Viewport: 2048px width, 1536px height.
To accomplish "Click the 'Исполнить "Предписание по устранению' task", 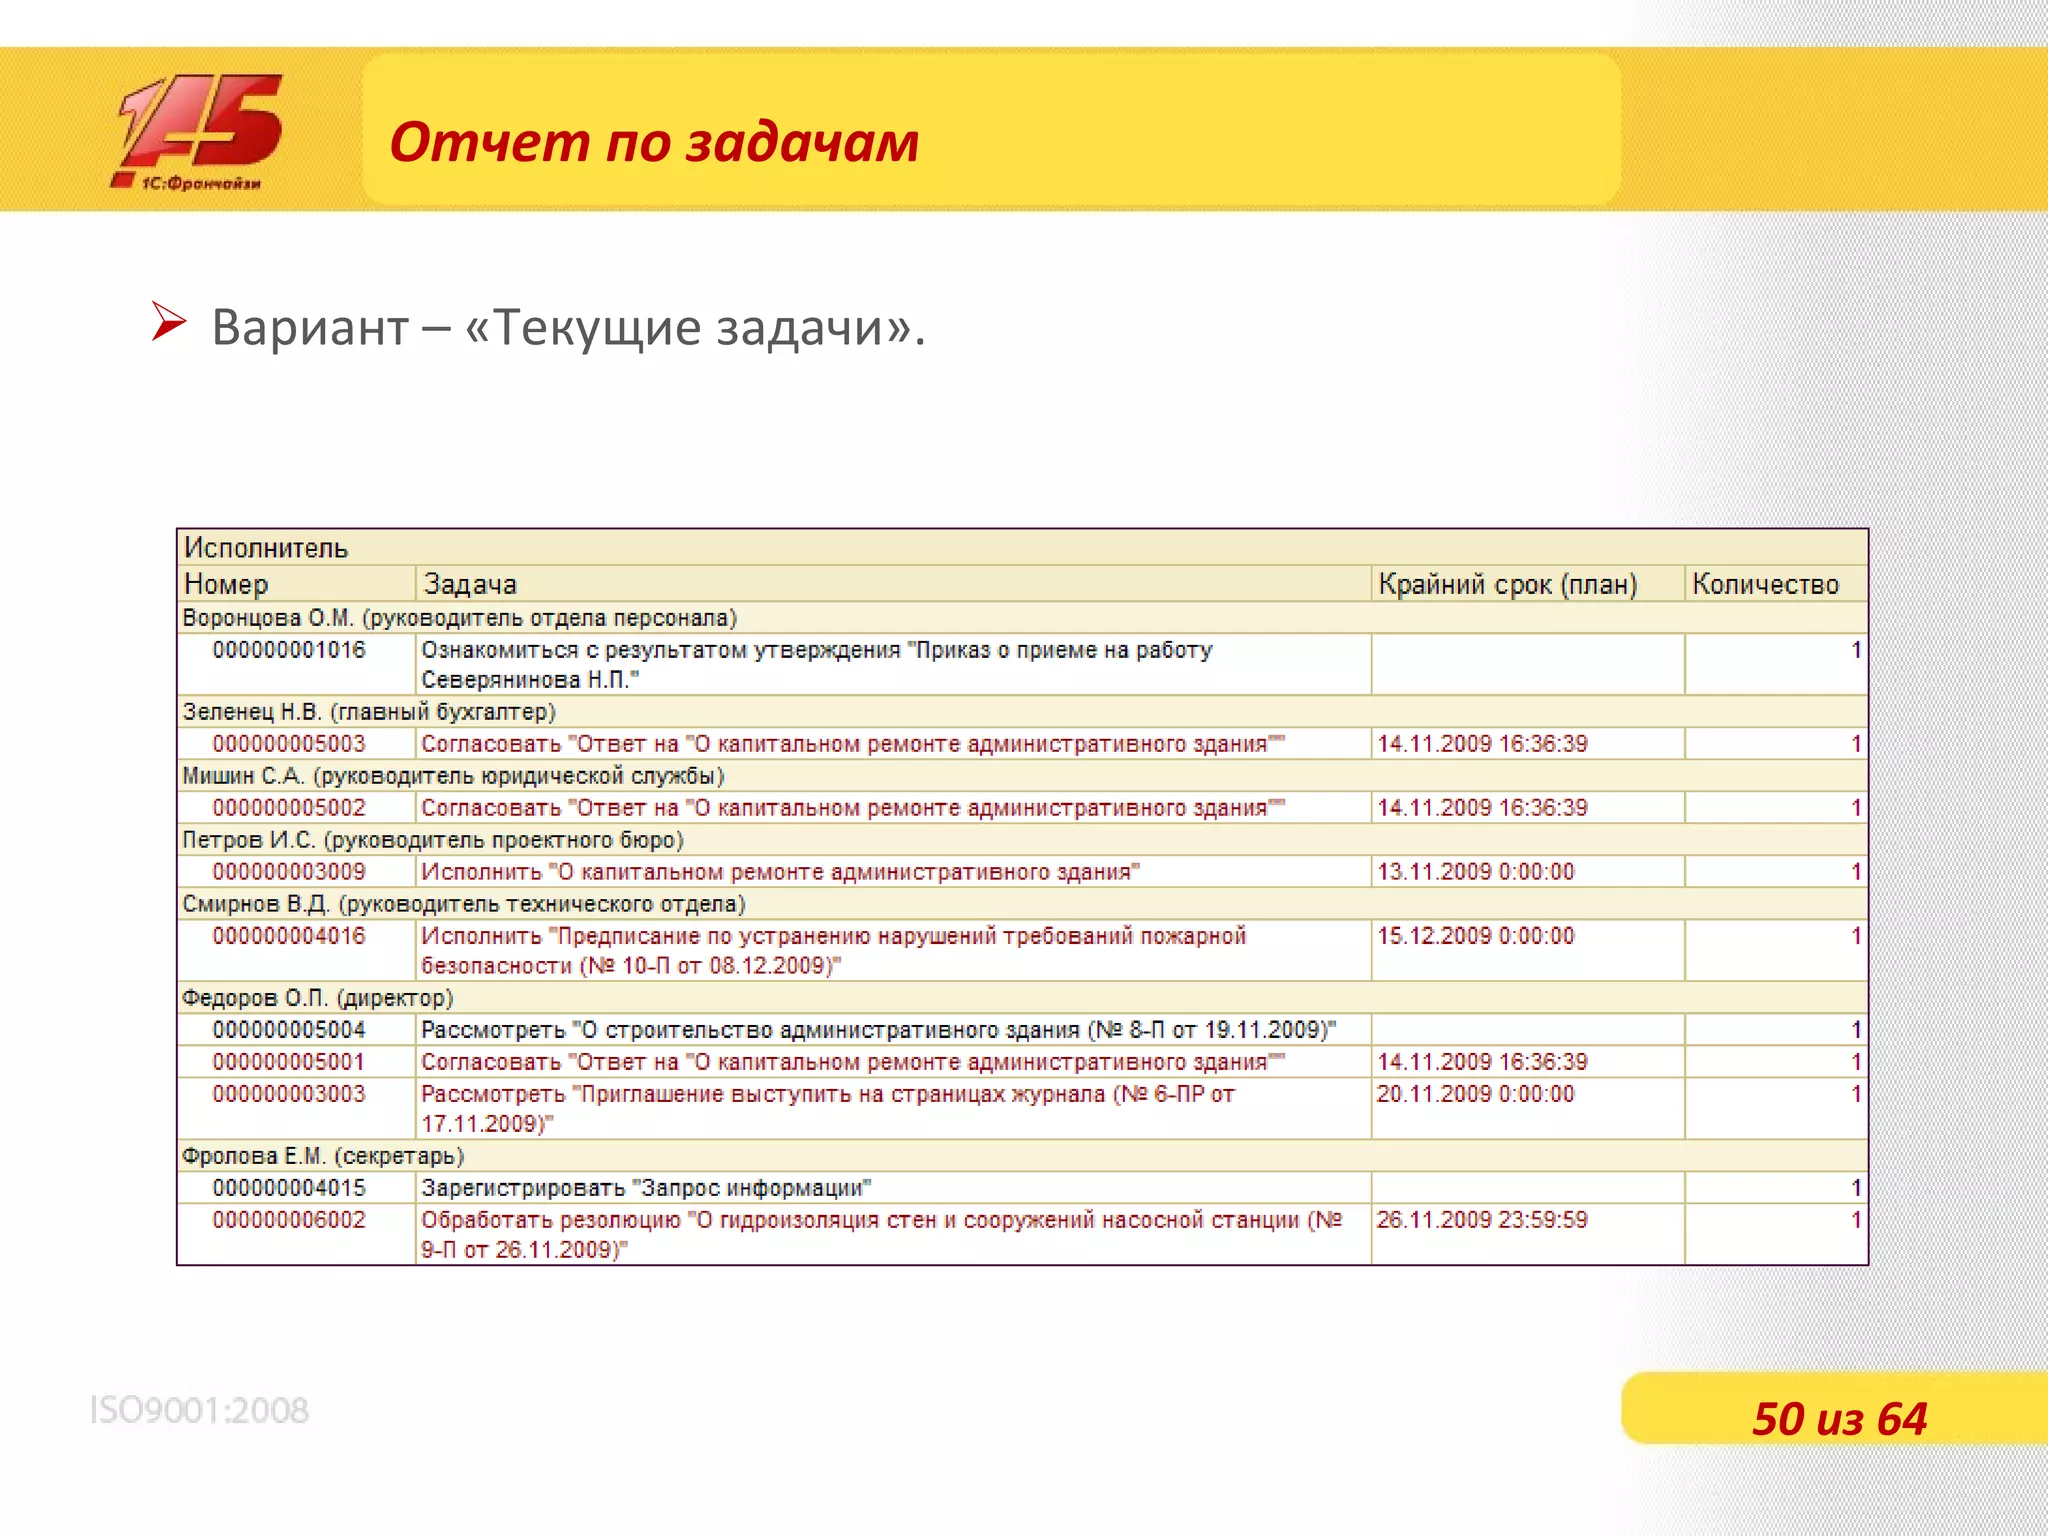I will 833,951.
